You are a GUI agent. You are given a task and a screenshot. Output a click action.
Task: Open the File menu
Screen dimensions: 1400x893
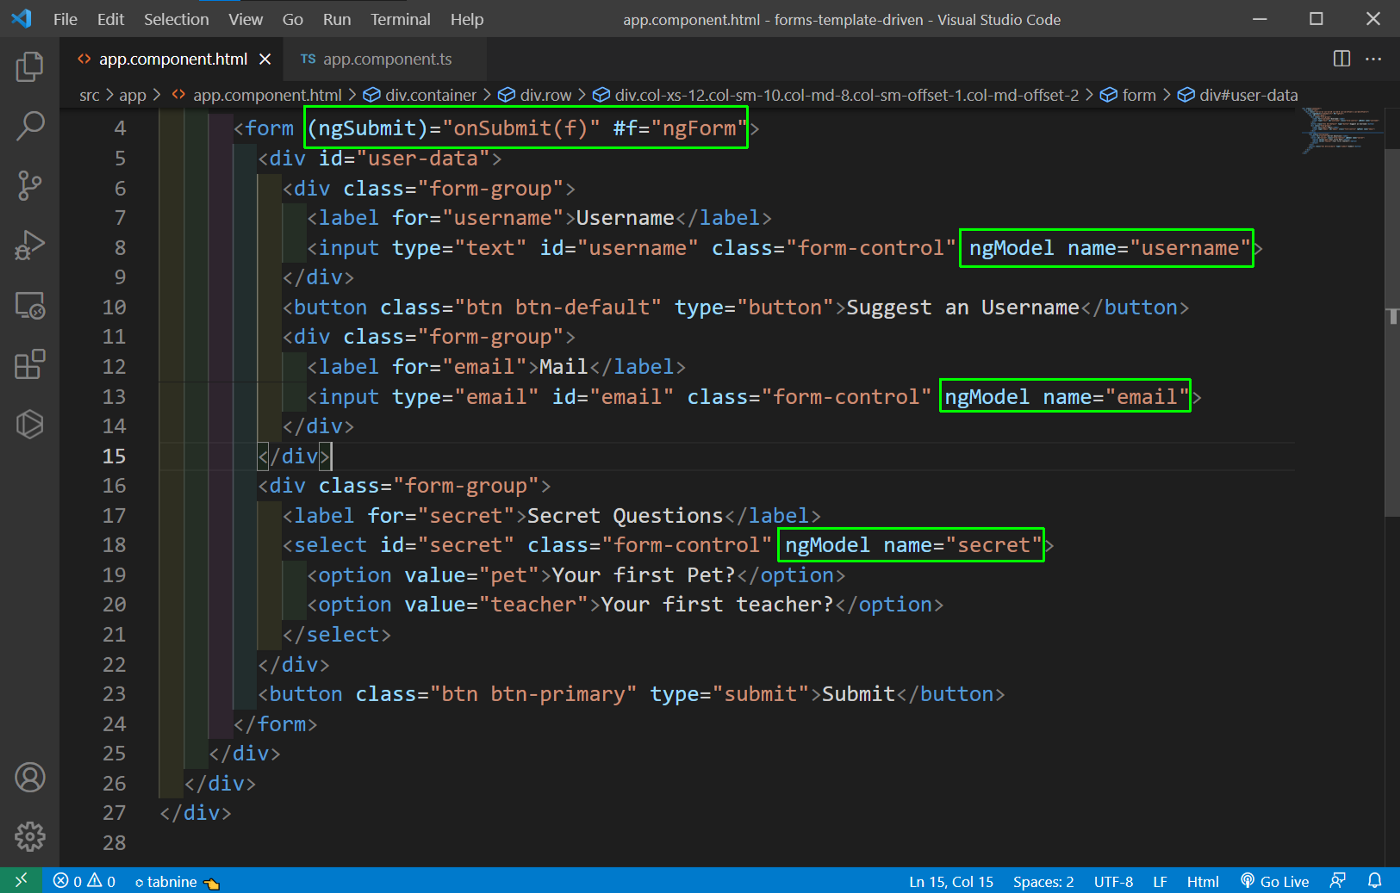pos(65,19)
